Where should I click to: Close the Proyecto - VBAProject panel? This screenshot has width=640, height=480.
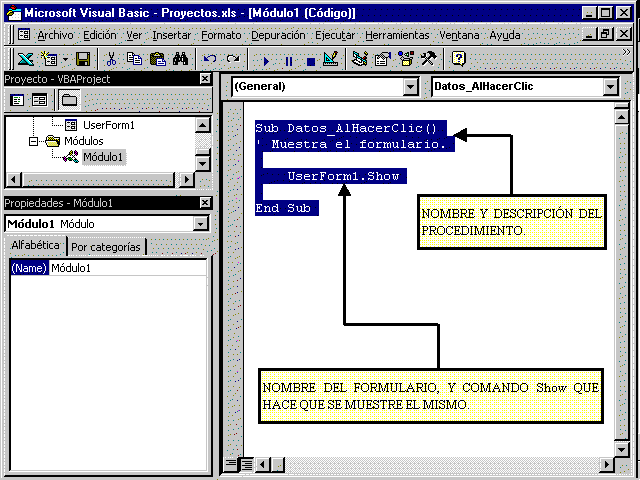205,79
